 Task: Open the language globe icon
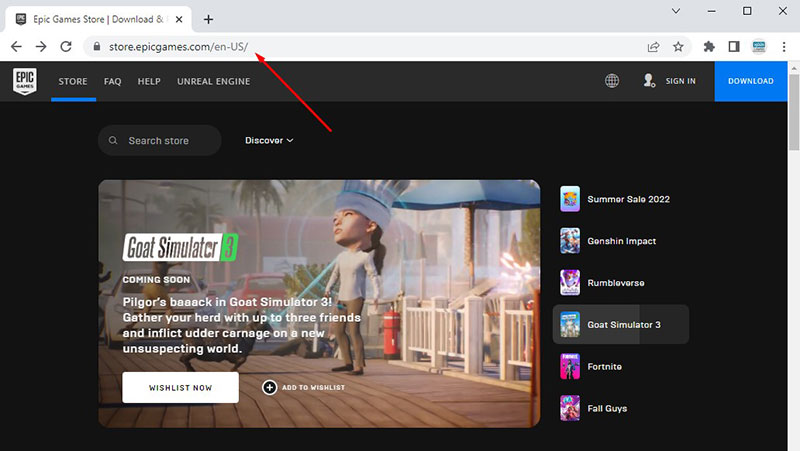click(612, 81)
